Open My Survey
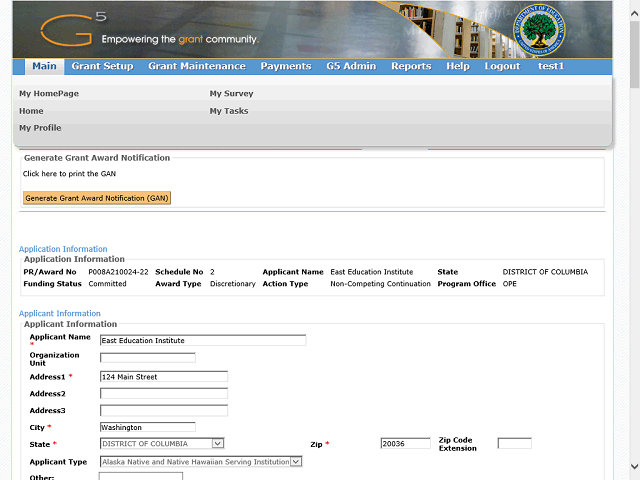Screen dimensions: 640x480 [x=231, y=93]
